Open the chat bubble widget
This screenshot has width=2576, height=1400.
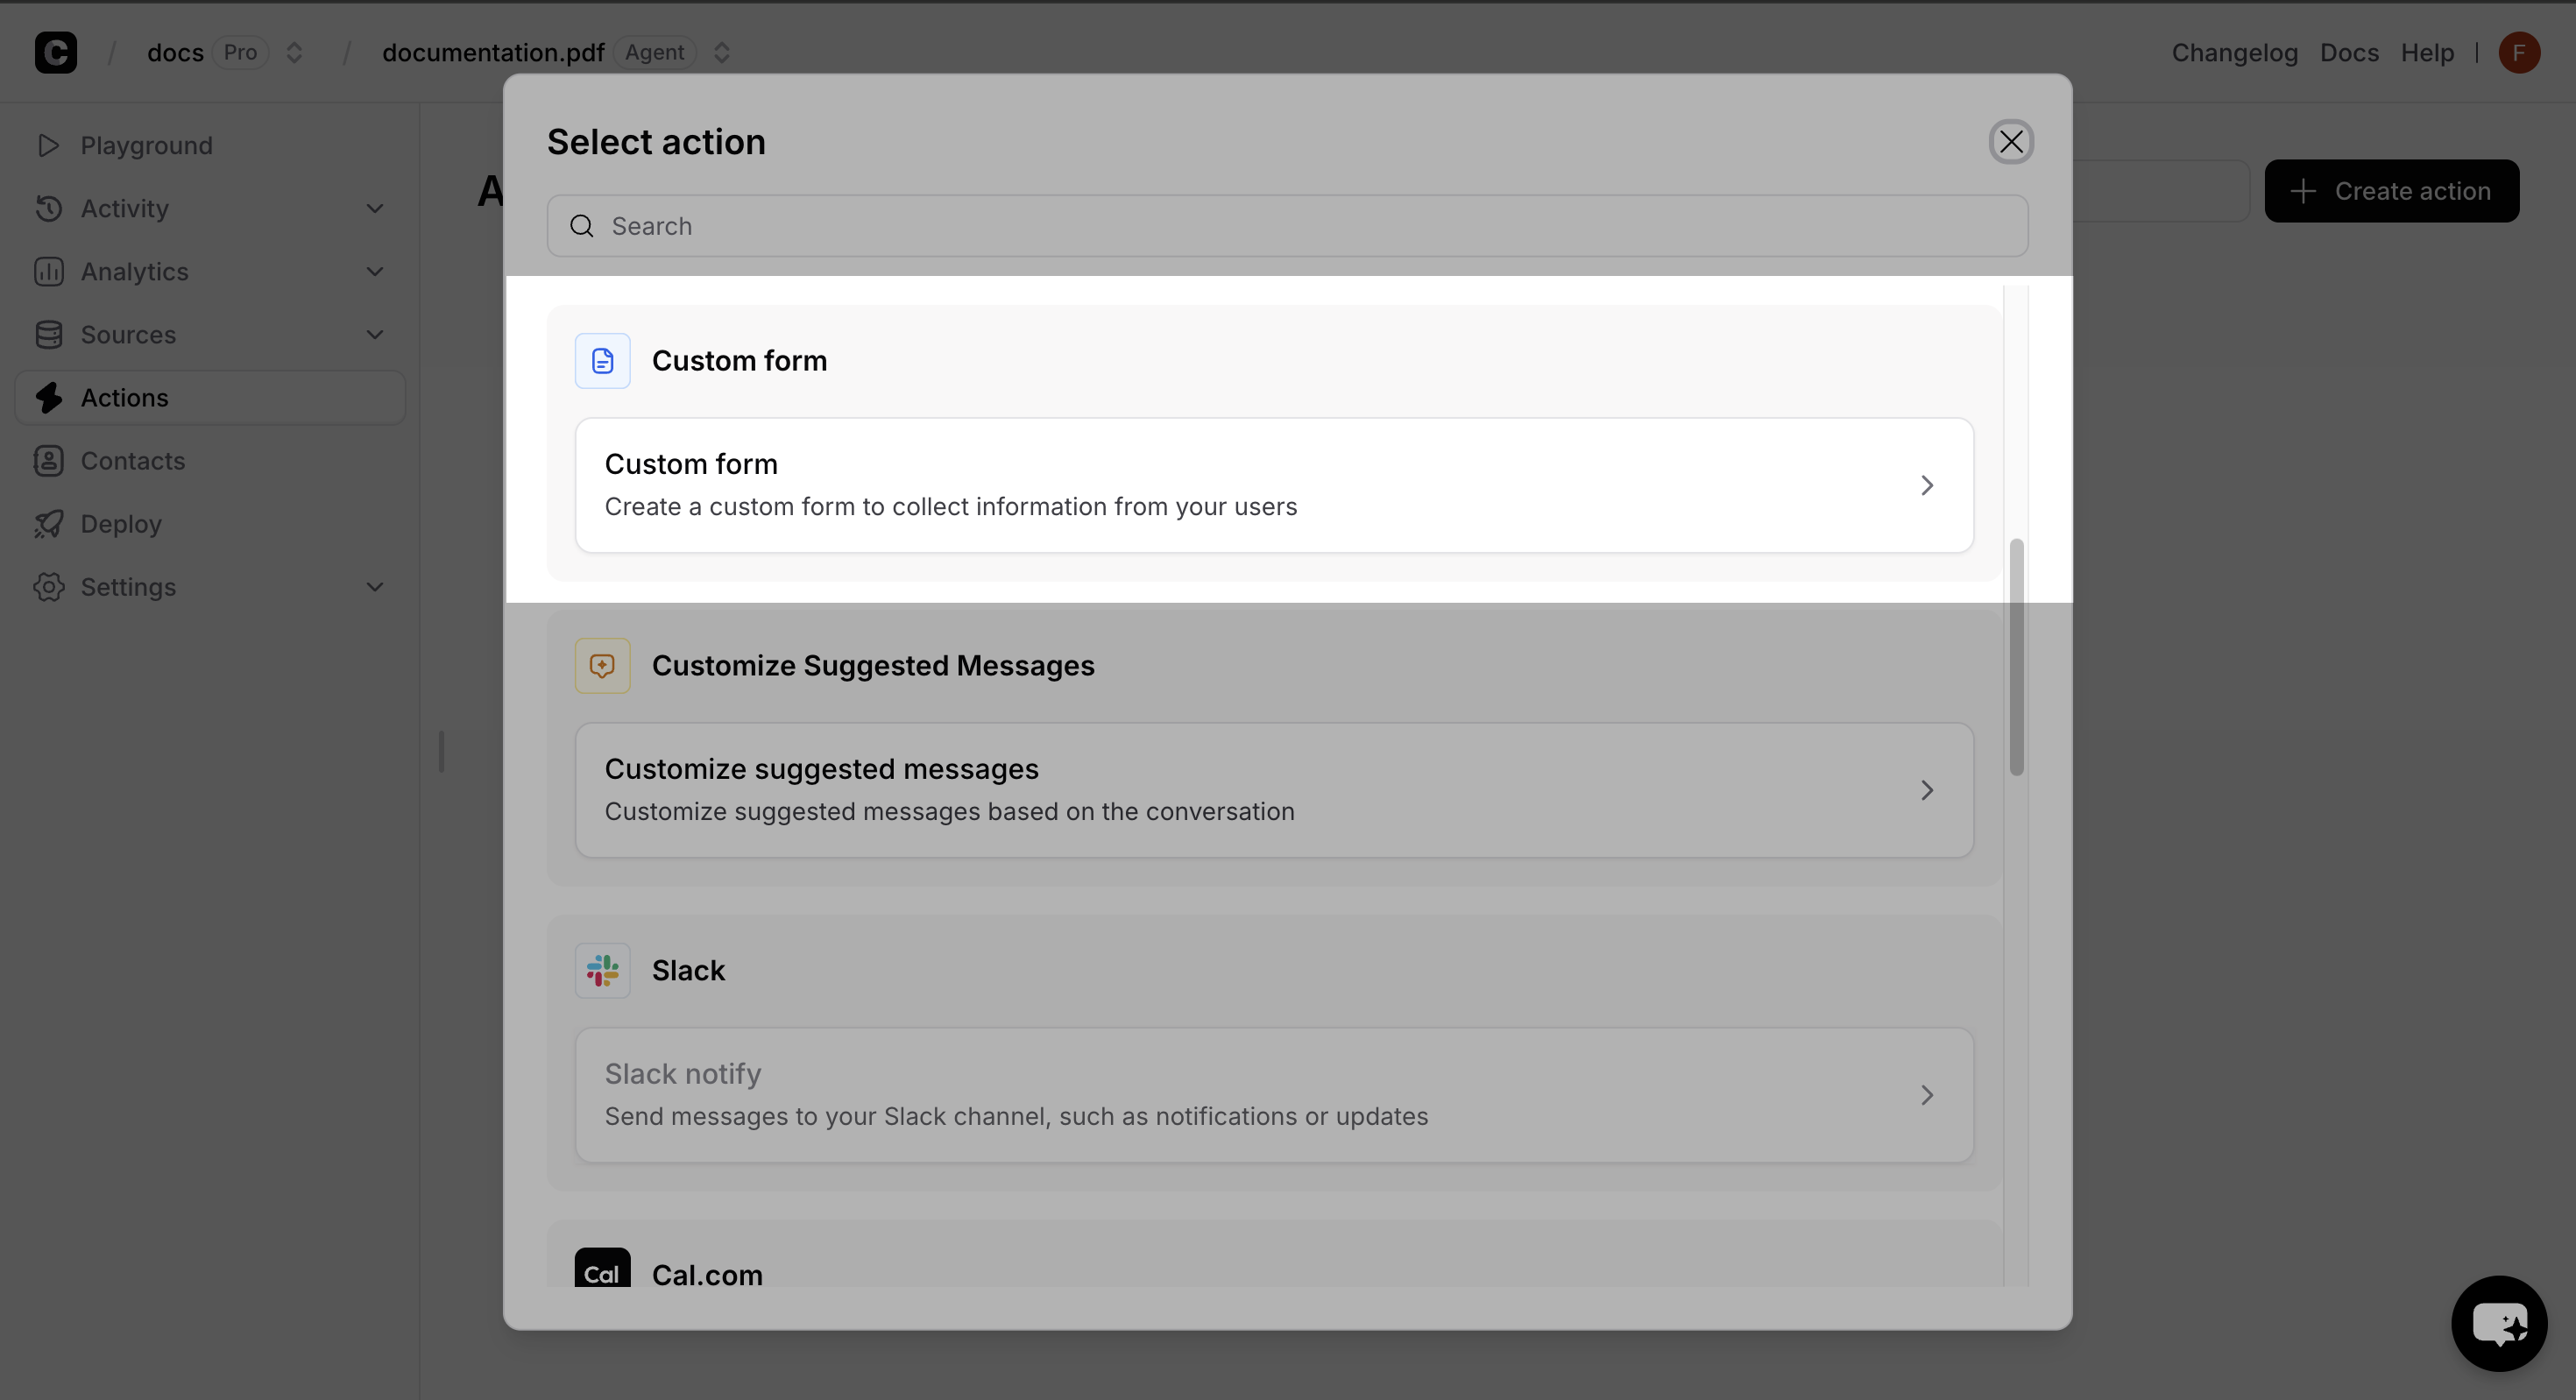coord(2498,1323)
